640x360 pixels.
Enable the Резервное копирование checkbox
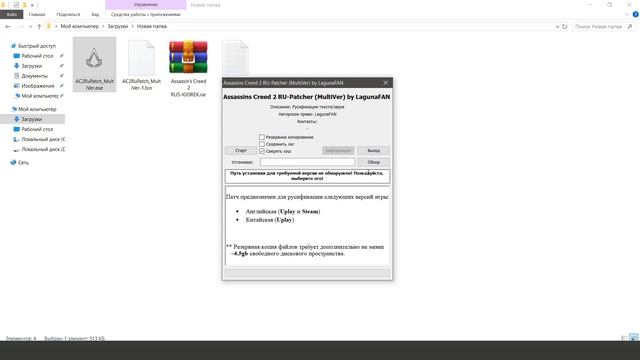[x=262, y=137]
